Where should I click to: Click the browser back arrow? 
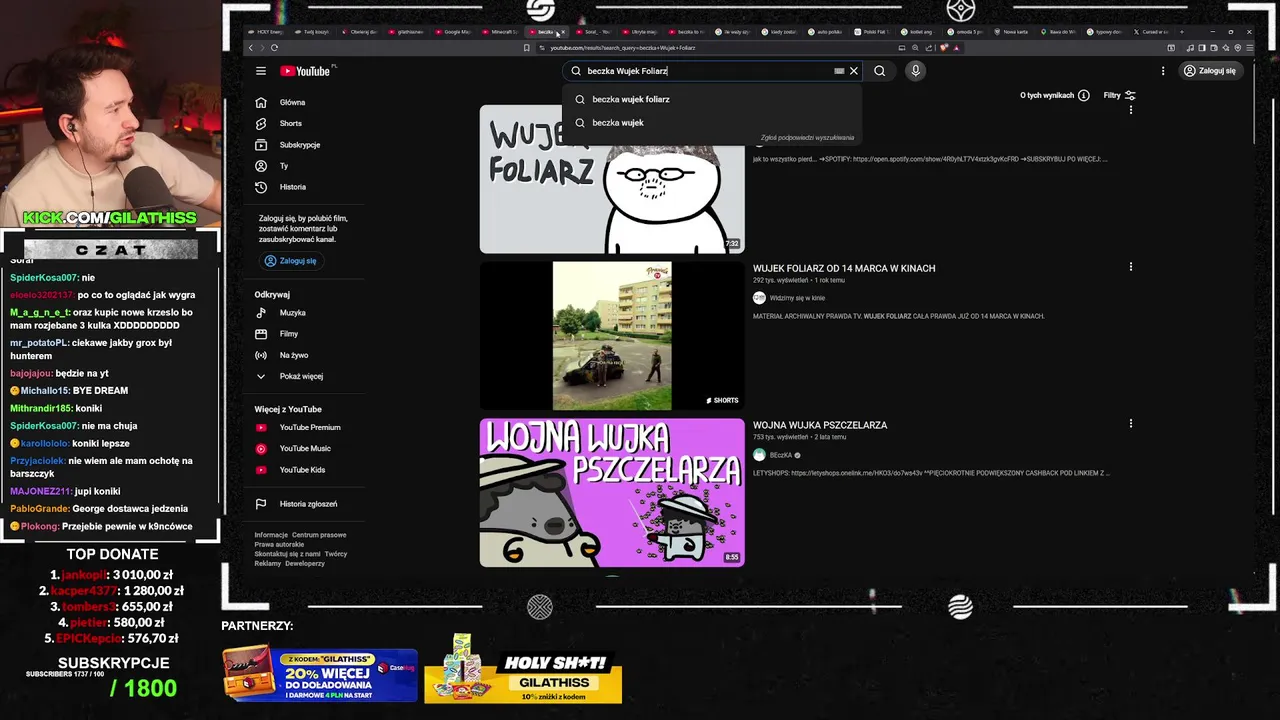[250, 48]
